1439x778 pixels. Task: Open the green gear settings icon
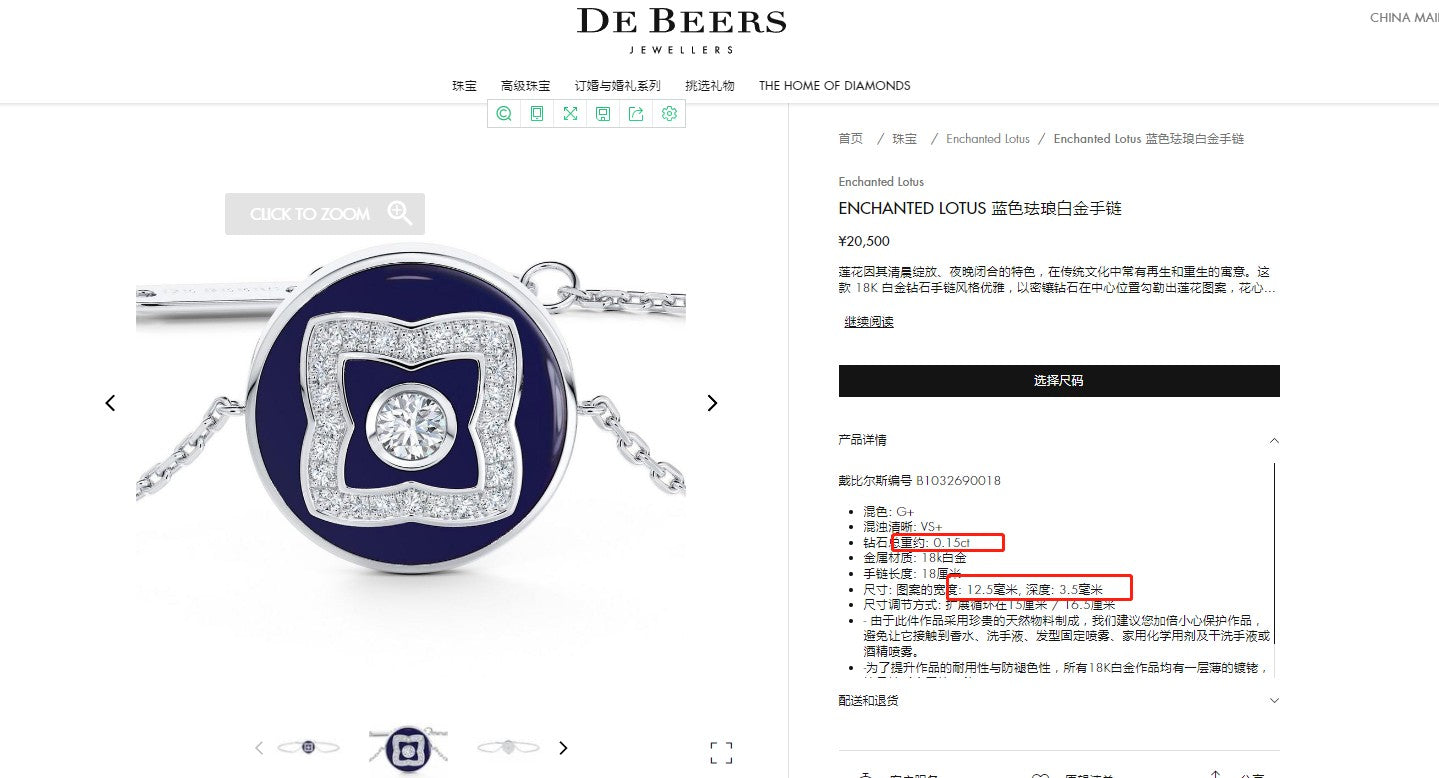669,114
